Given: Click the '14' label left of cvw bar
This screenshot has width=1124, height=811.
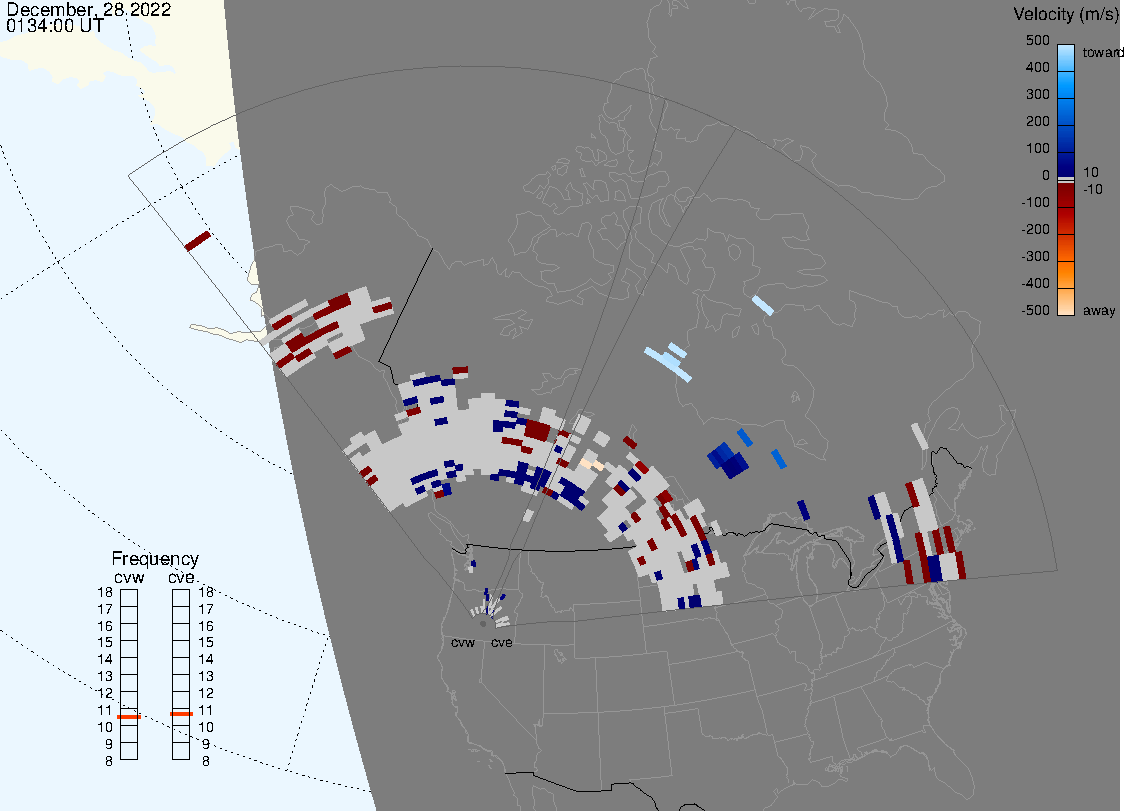Looking at the screenshot, I should pos(105,660).
